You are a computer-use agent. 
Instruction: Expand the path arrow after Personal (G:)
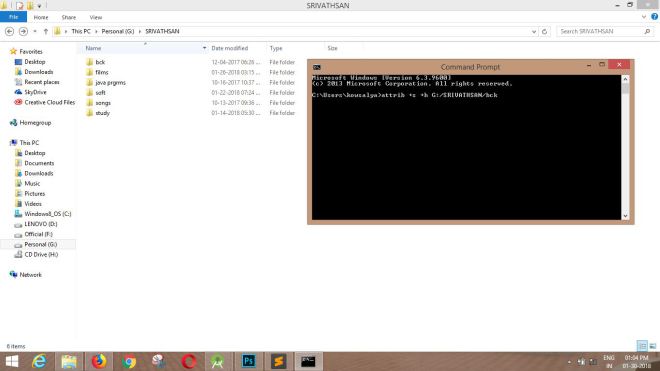140,32
